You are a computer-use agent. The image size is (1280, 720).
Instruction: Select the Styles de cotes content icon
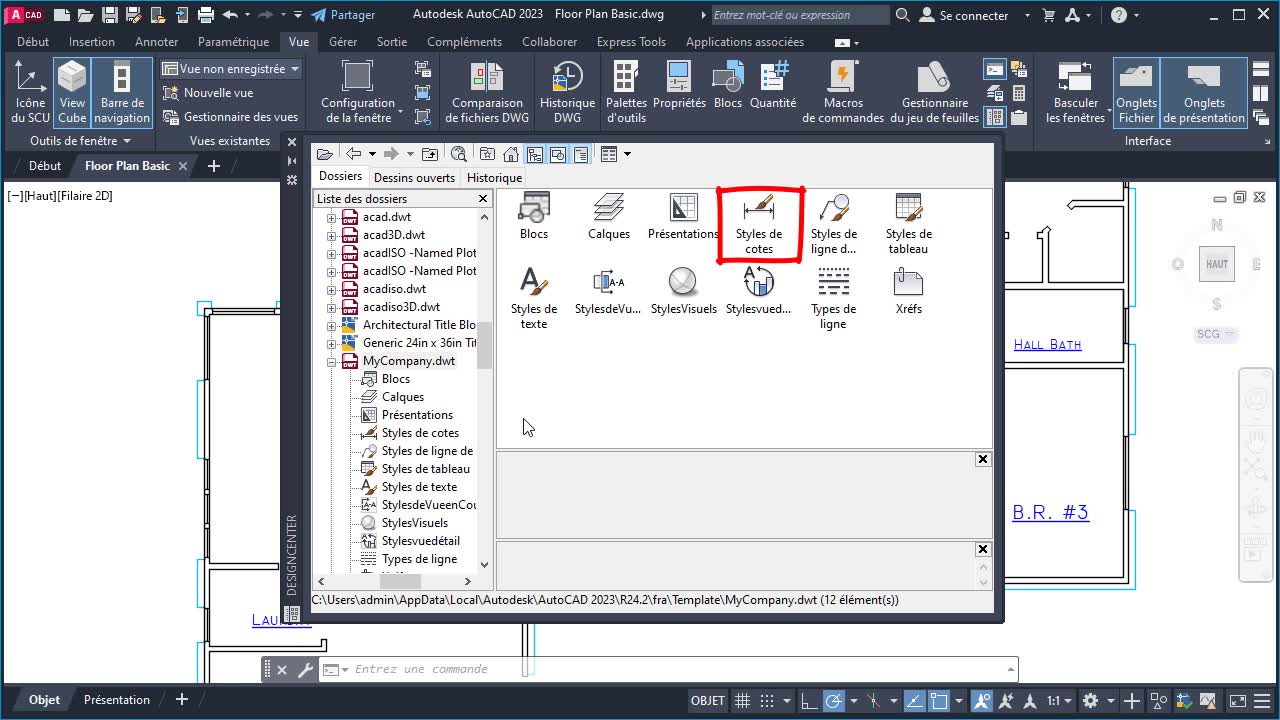759,224
